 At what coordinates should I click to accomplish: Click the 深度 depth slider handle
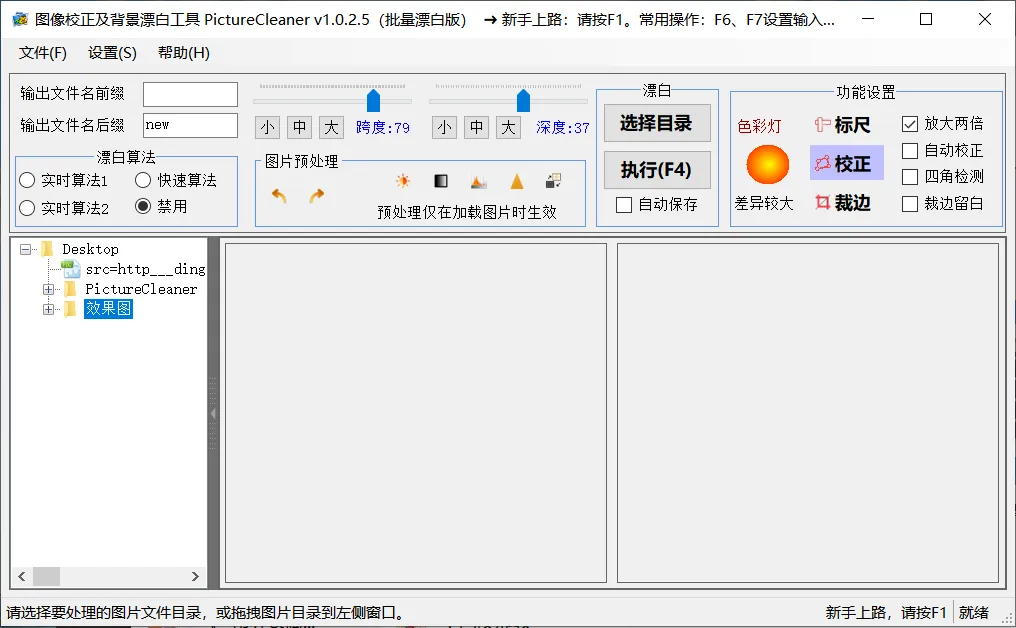point(523,100)
